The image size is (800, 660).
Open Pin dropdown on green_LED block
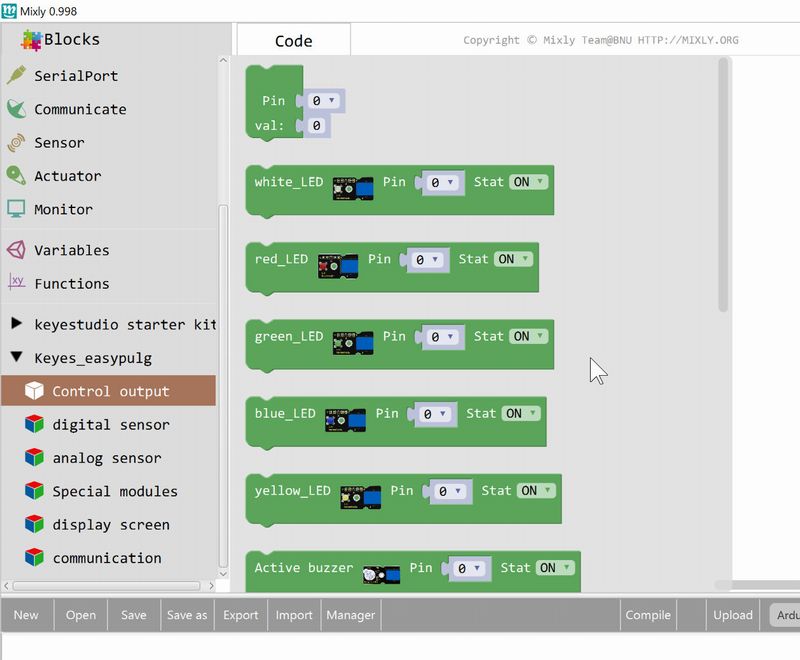click(x=442, y=337)
